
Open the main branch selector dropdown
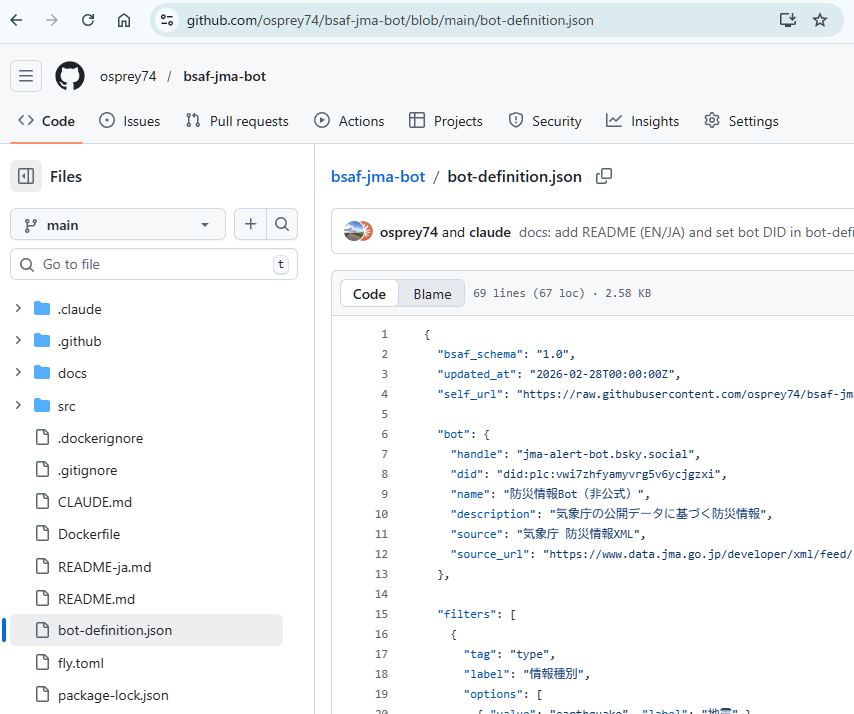tap(117, 224)
